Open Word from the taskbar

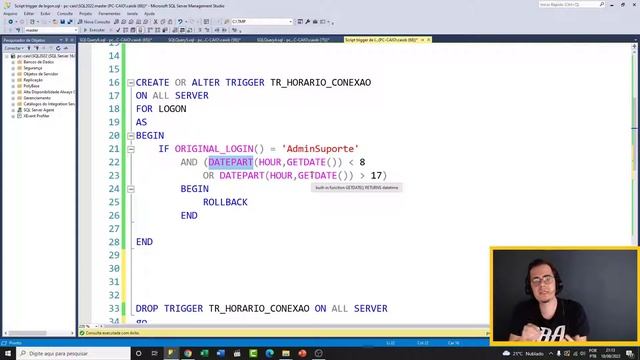(x=220, y=353)
